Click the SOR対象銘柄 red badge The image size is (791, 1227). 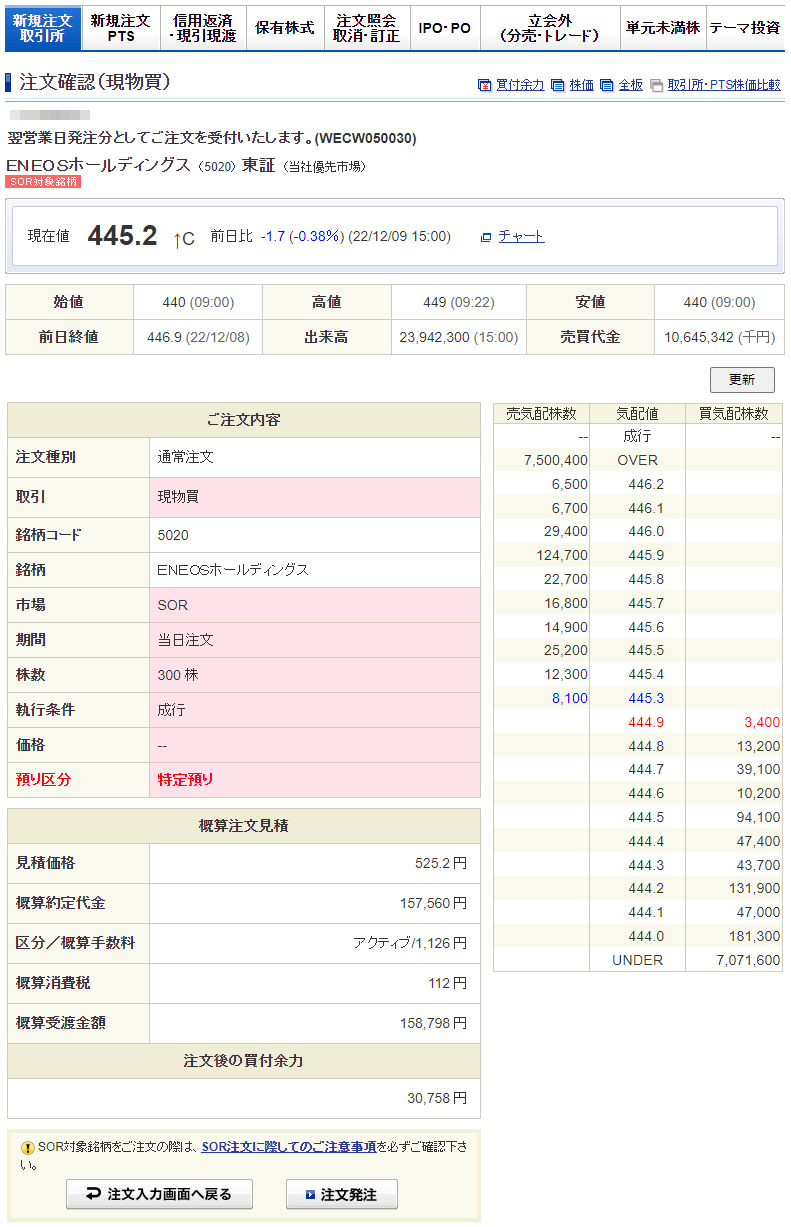click(42, 182)
